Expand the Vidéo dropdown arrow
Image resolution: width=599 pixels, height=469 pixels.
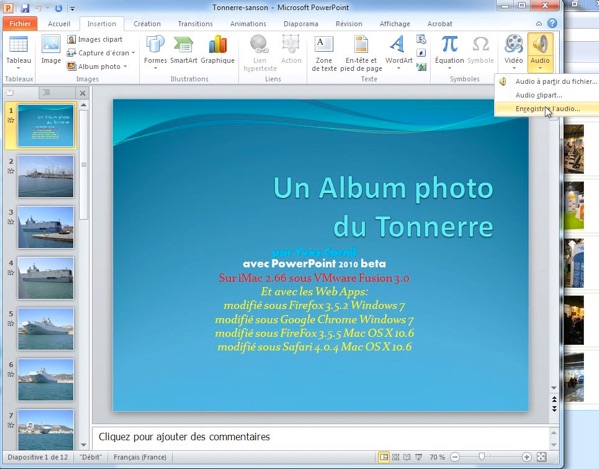tap(513, 68)
